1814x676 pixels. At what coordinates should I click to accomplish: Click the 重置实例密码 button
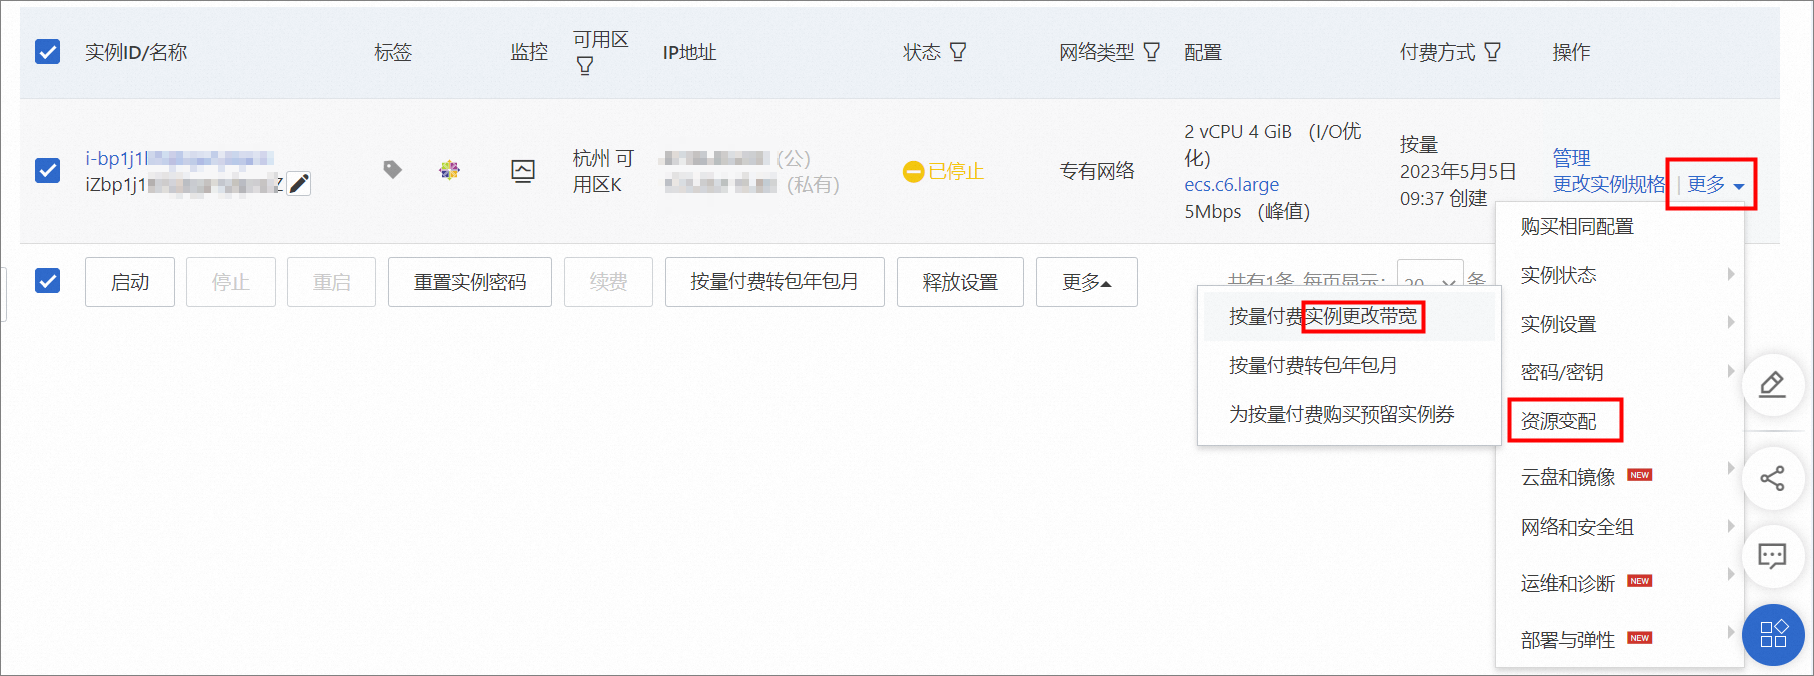click(x=469, y=282)
